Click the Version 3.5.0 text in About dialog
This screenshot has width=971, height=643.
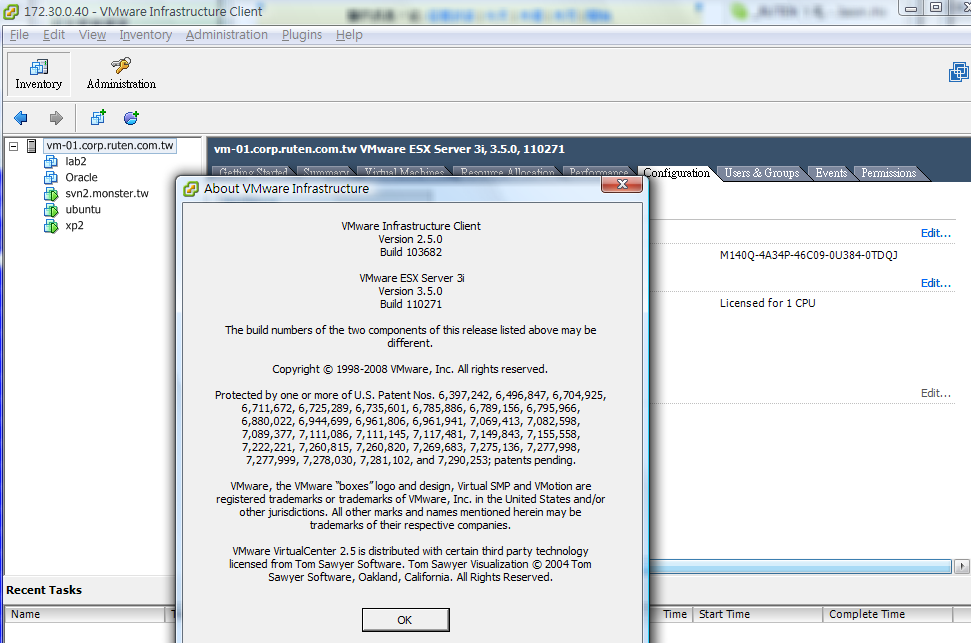coord(411,291)
